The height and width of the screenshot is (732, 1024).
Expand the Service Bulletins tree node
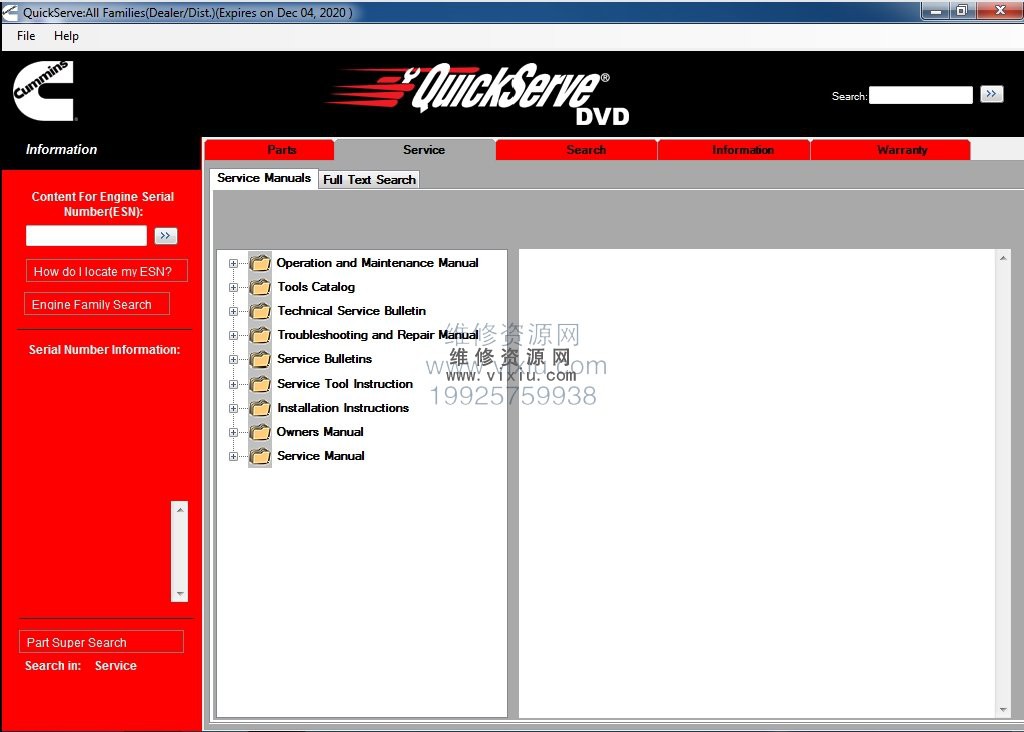pos(233,360)
